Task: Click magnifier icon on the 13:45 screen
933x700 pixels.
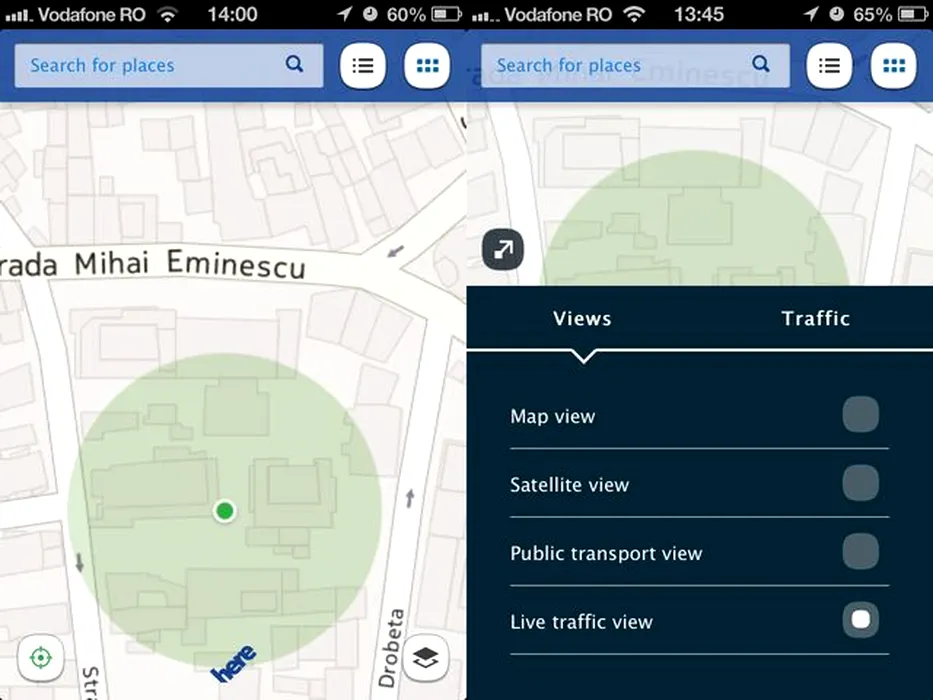Action: tap(761, 64)
